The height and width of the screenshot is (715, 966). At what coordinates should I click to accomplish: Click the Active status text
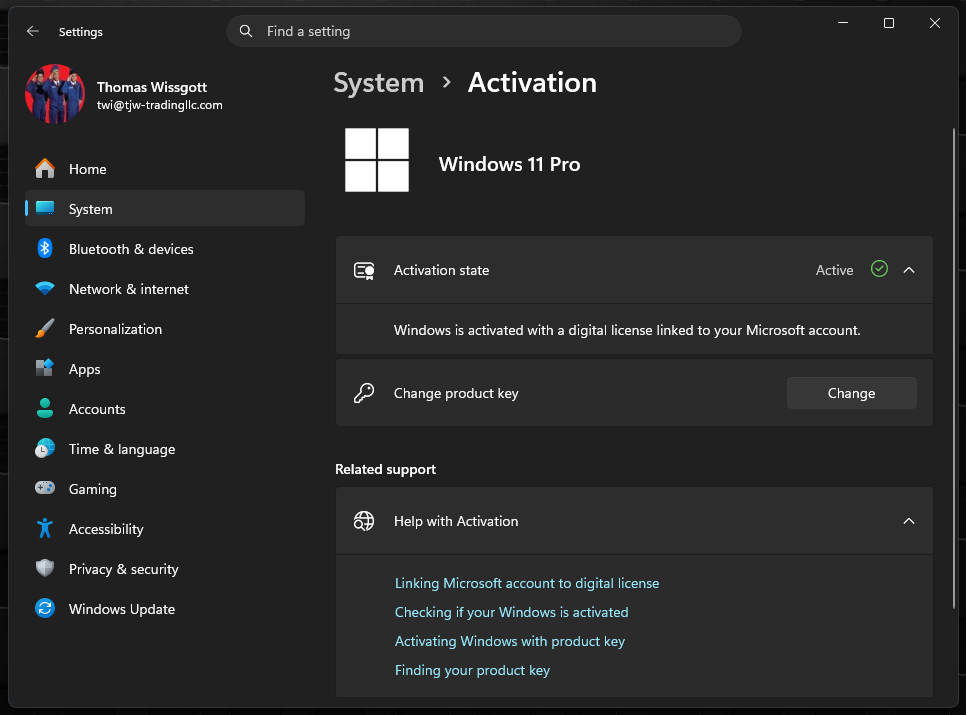pos(834,270)
